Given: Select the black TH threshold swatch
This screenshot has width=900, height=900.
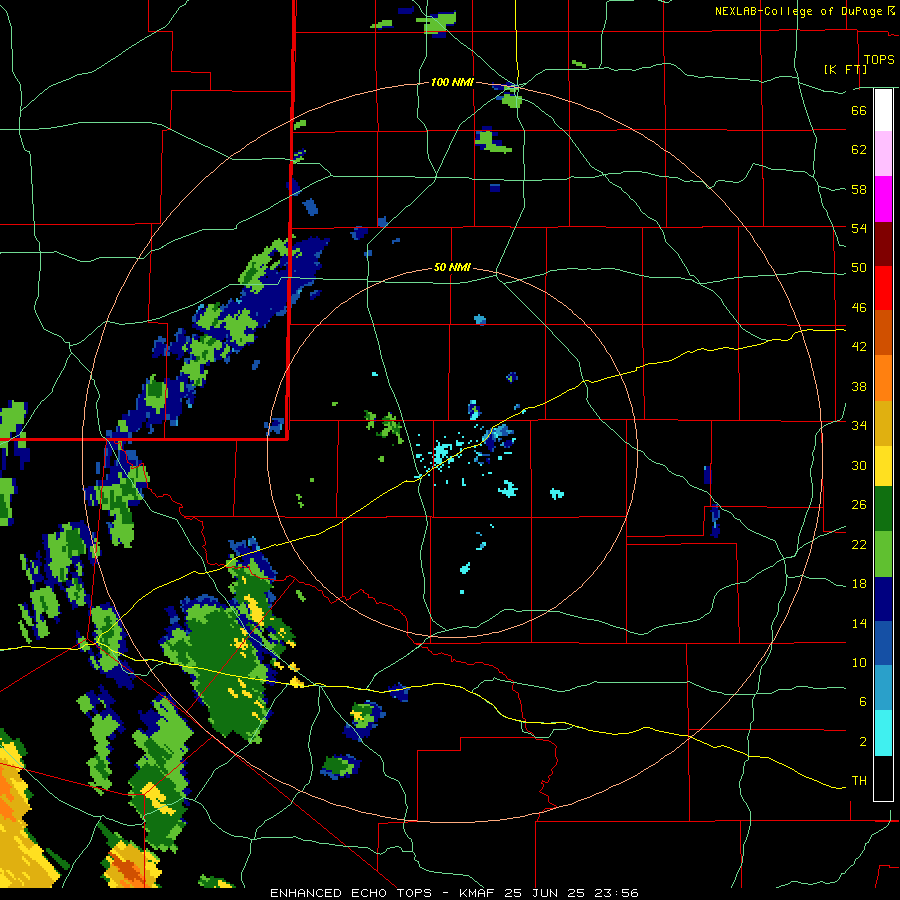Looking at the screenshot, I should [883, 778].
